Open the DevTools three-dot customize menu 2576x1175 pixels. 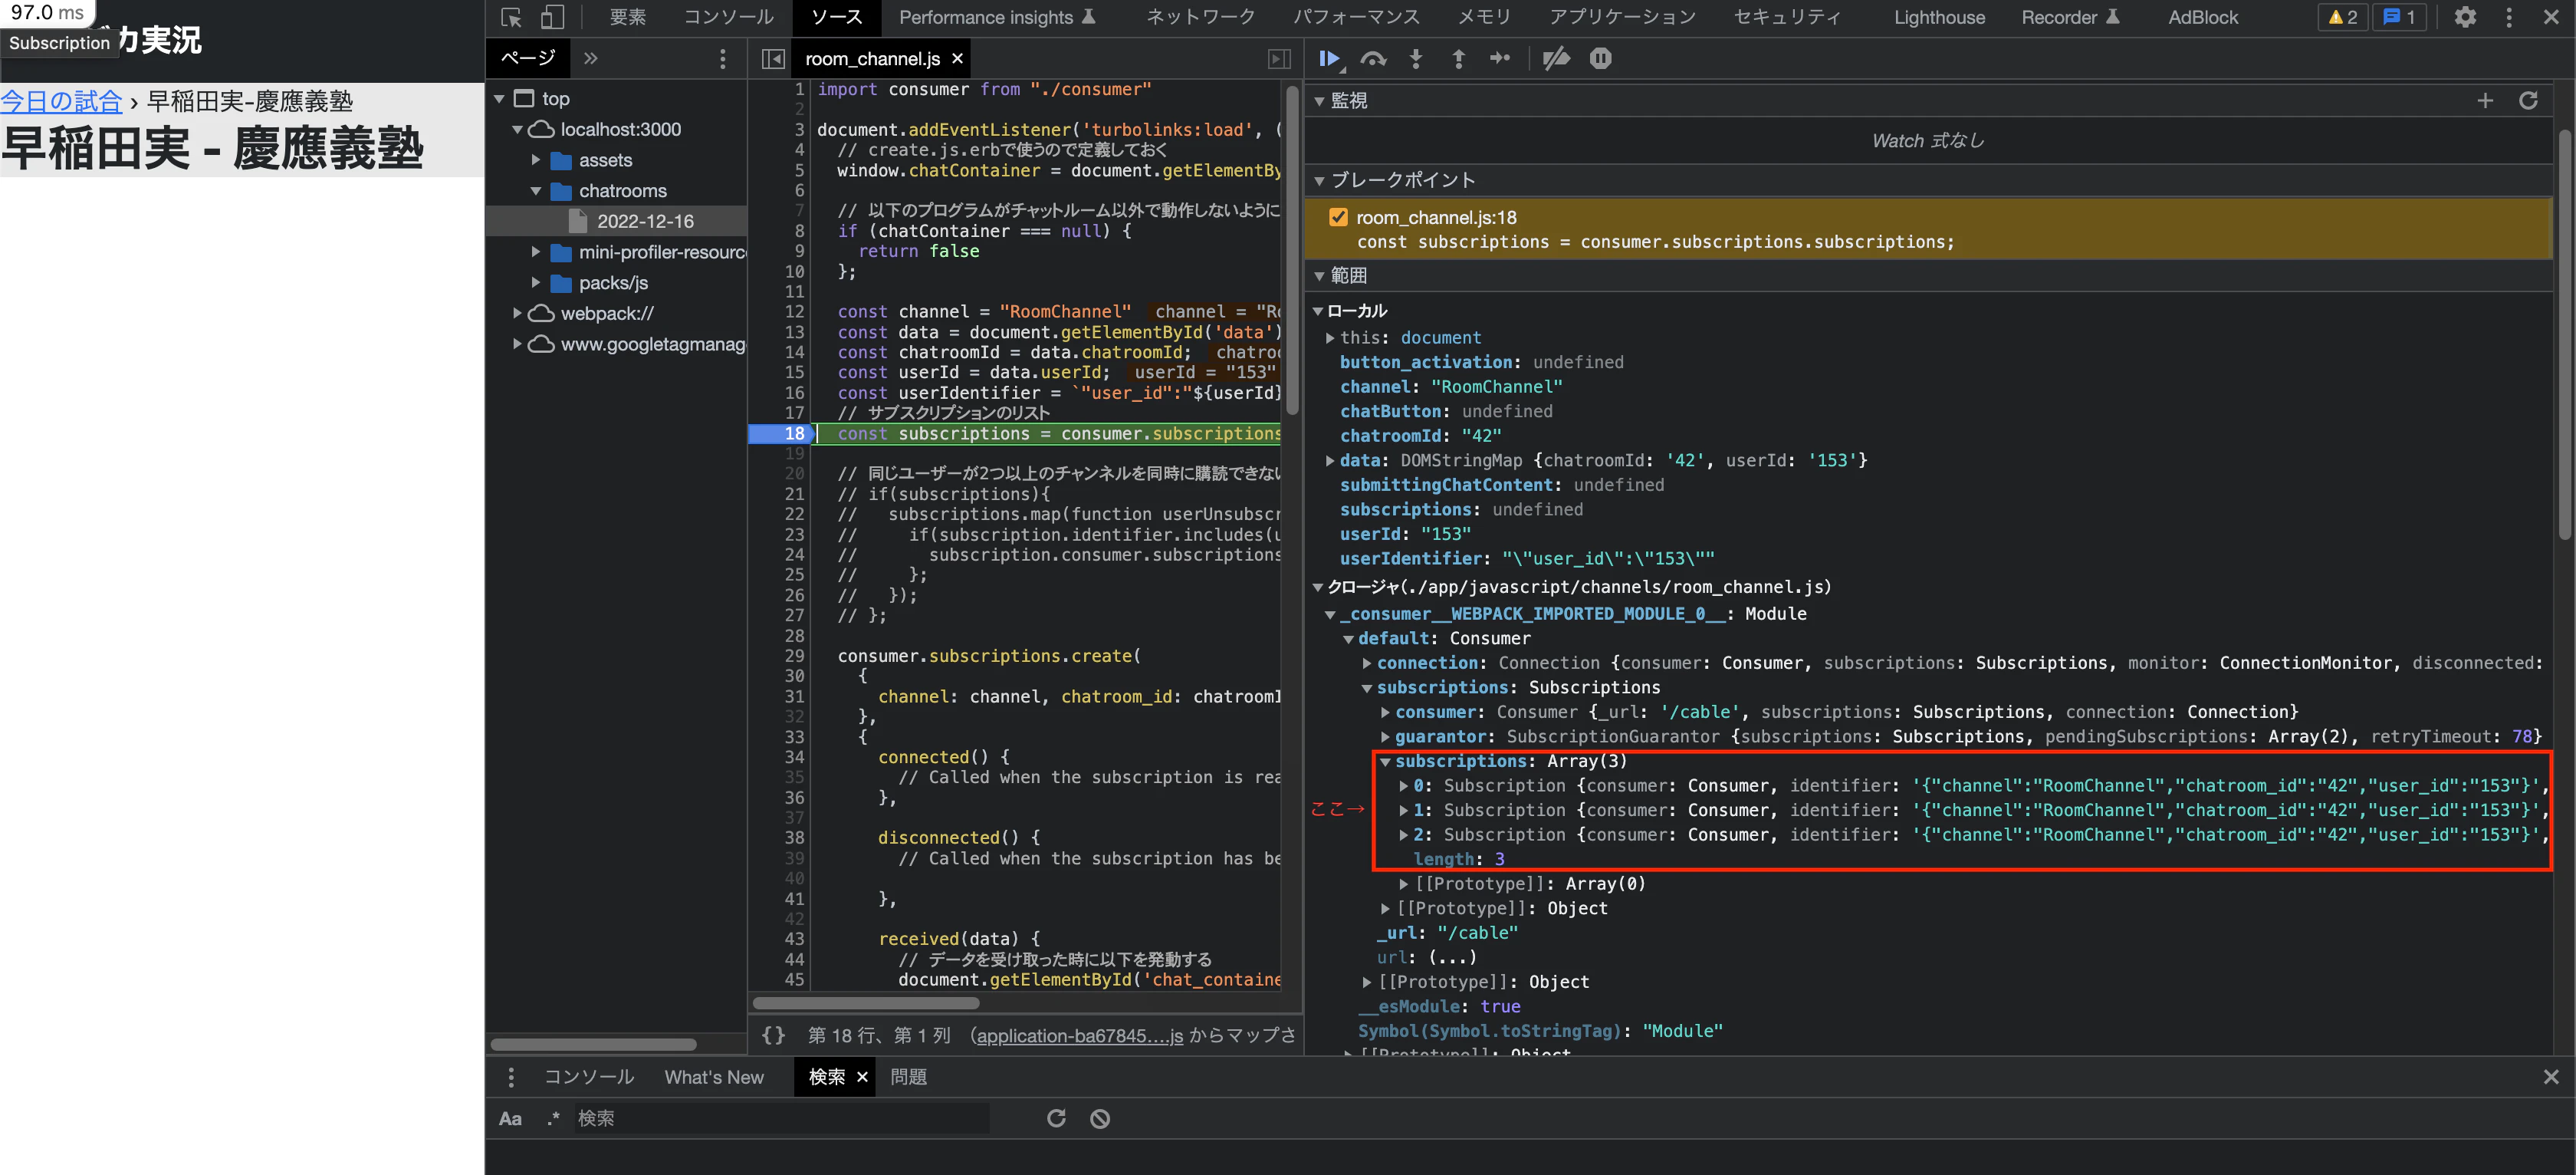[x=2508, y=18]
